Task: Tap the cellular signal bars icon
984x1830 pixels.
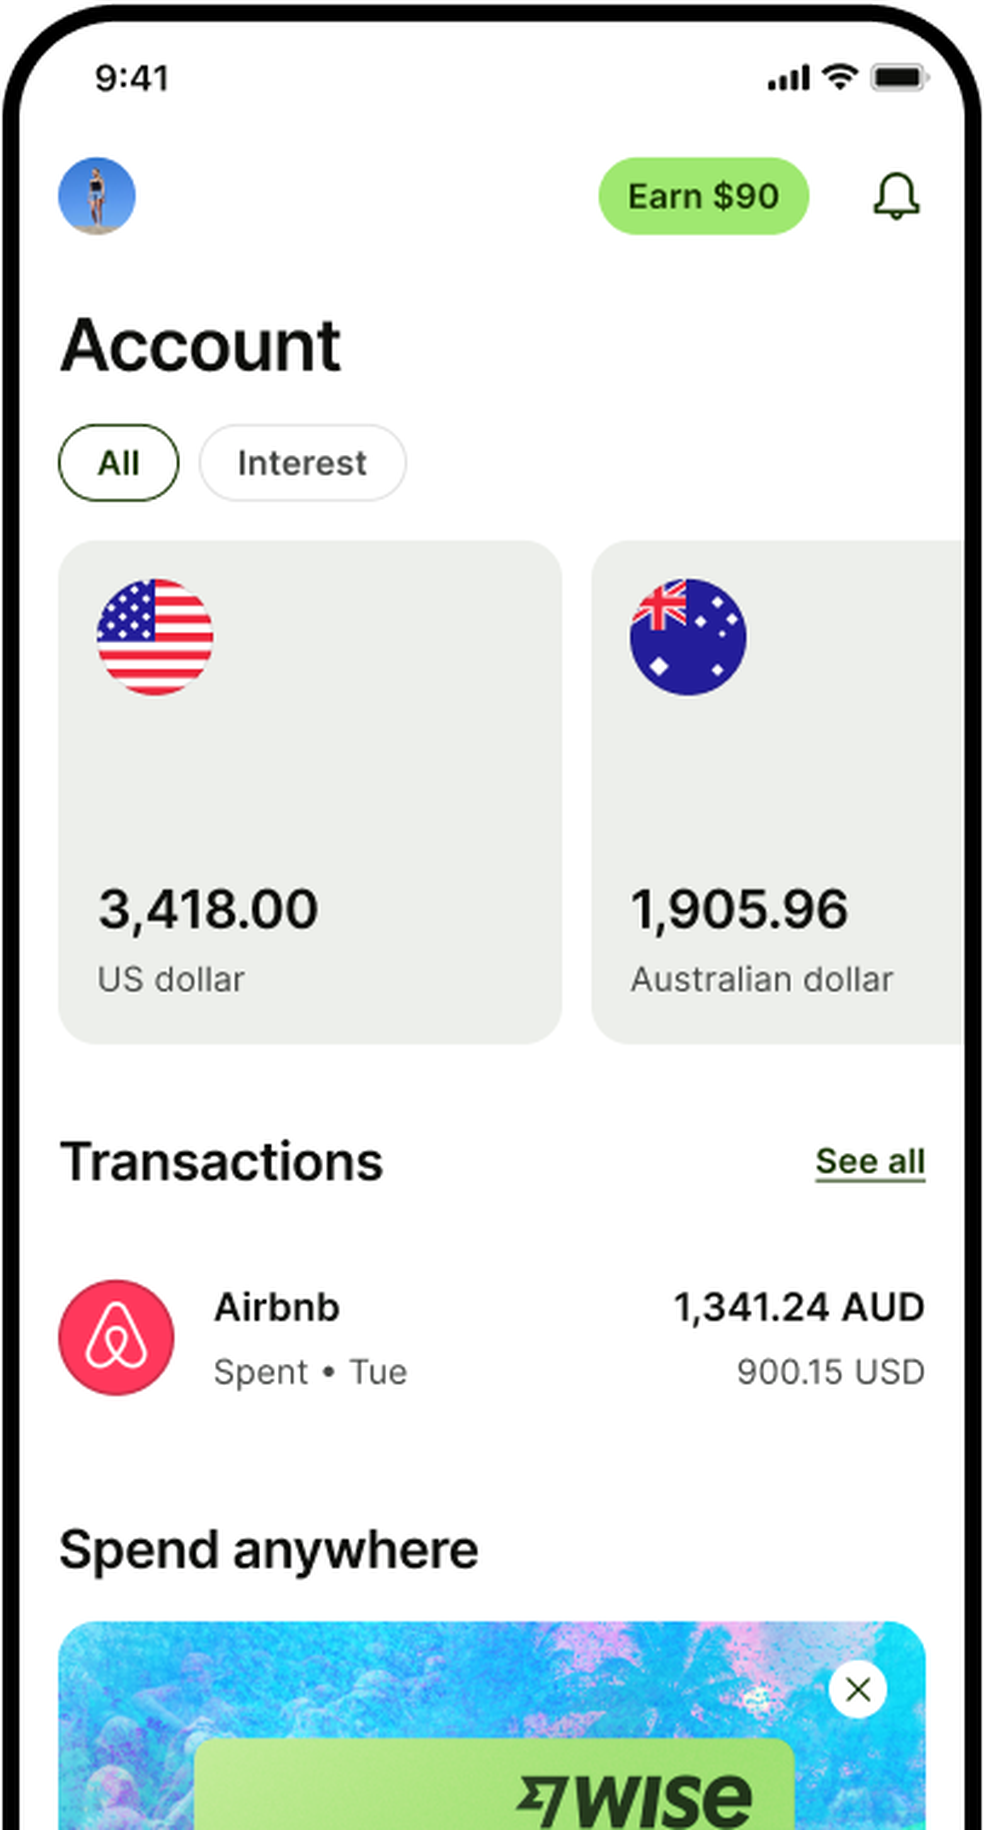Action: [788, 78]
